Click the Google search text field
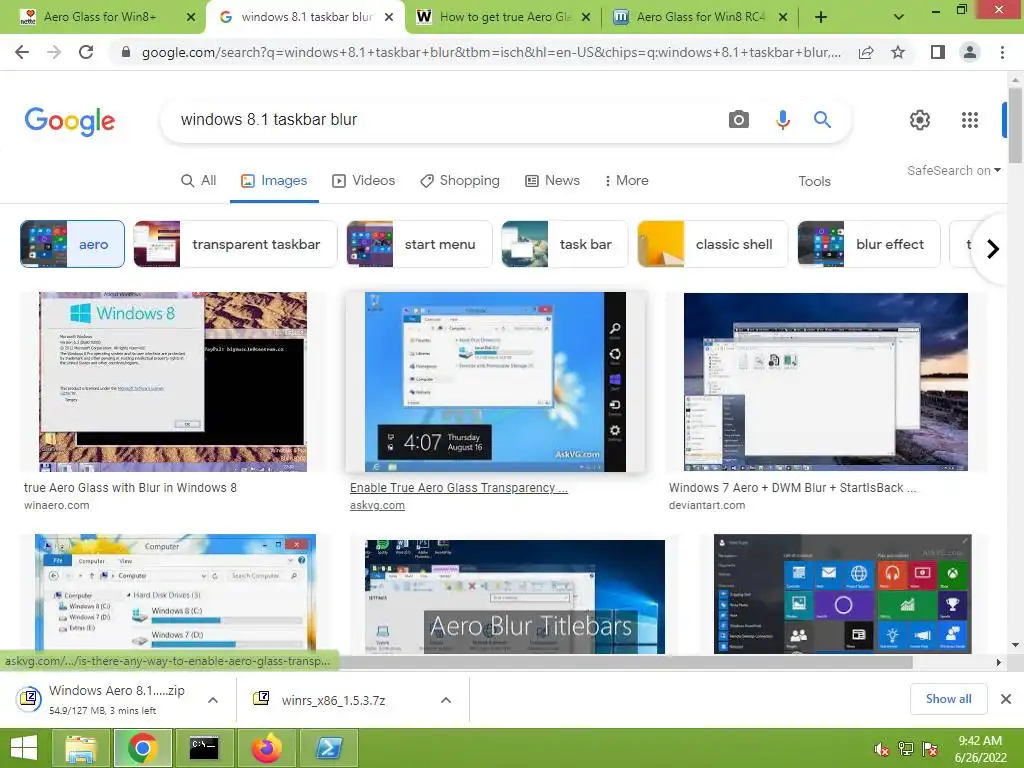Screen dimensions: 1024x768 (x=444, y=120)
